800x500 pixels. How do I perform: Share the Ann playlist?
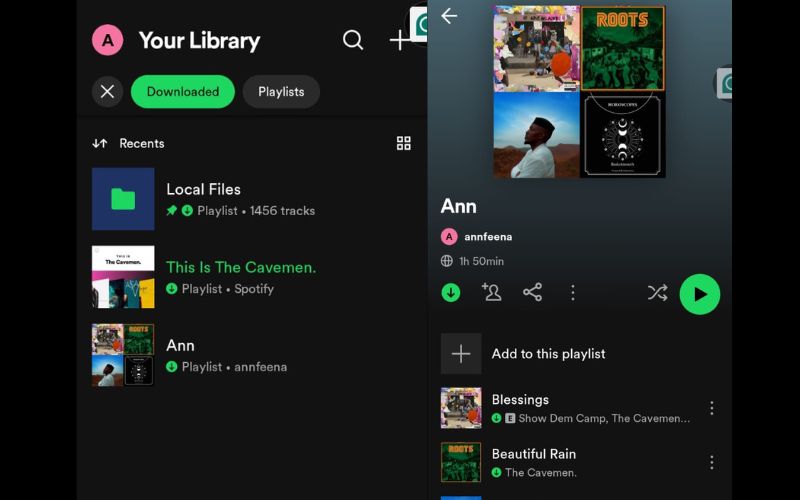[x=532, y=292]
